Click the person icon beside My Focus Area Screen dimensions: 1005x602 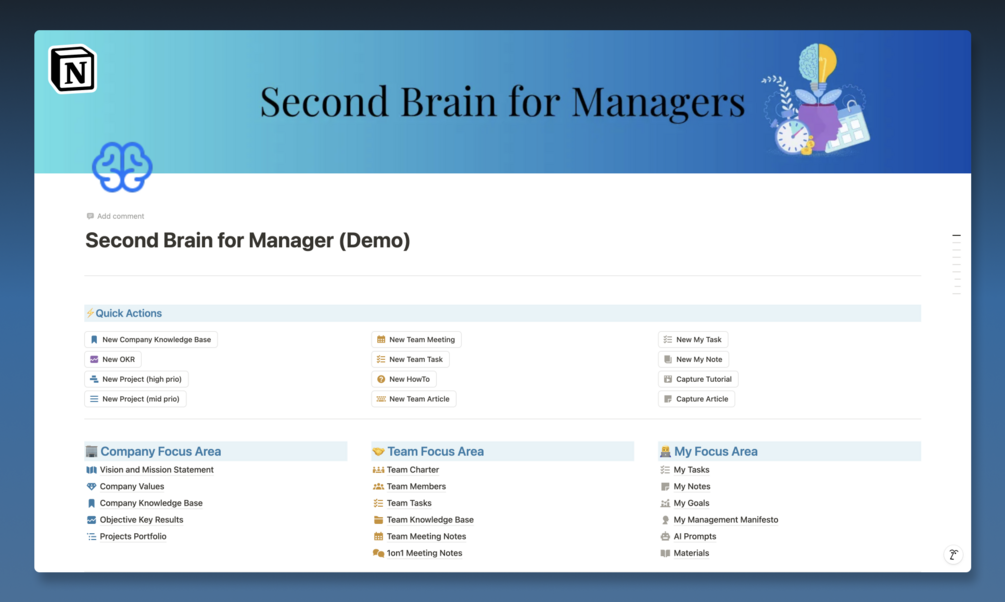point(665,451)
